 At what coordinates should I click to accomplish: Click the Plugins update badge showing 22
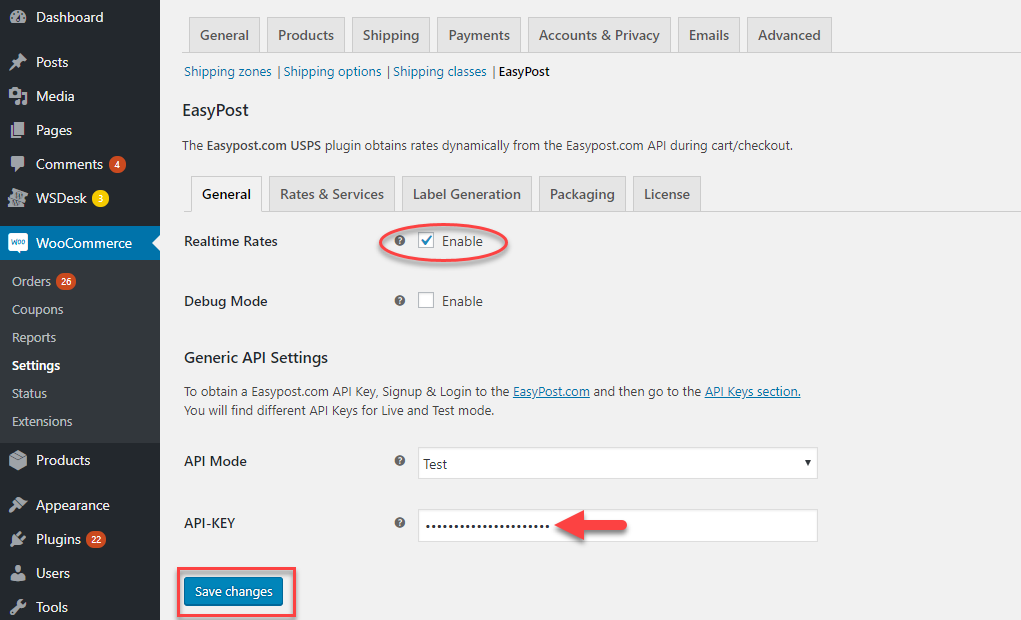click(96, 540)
